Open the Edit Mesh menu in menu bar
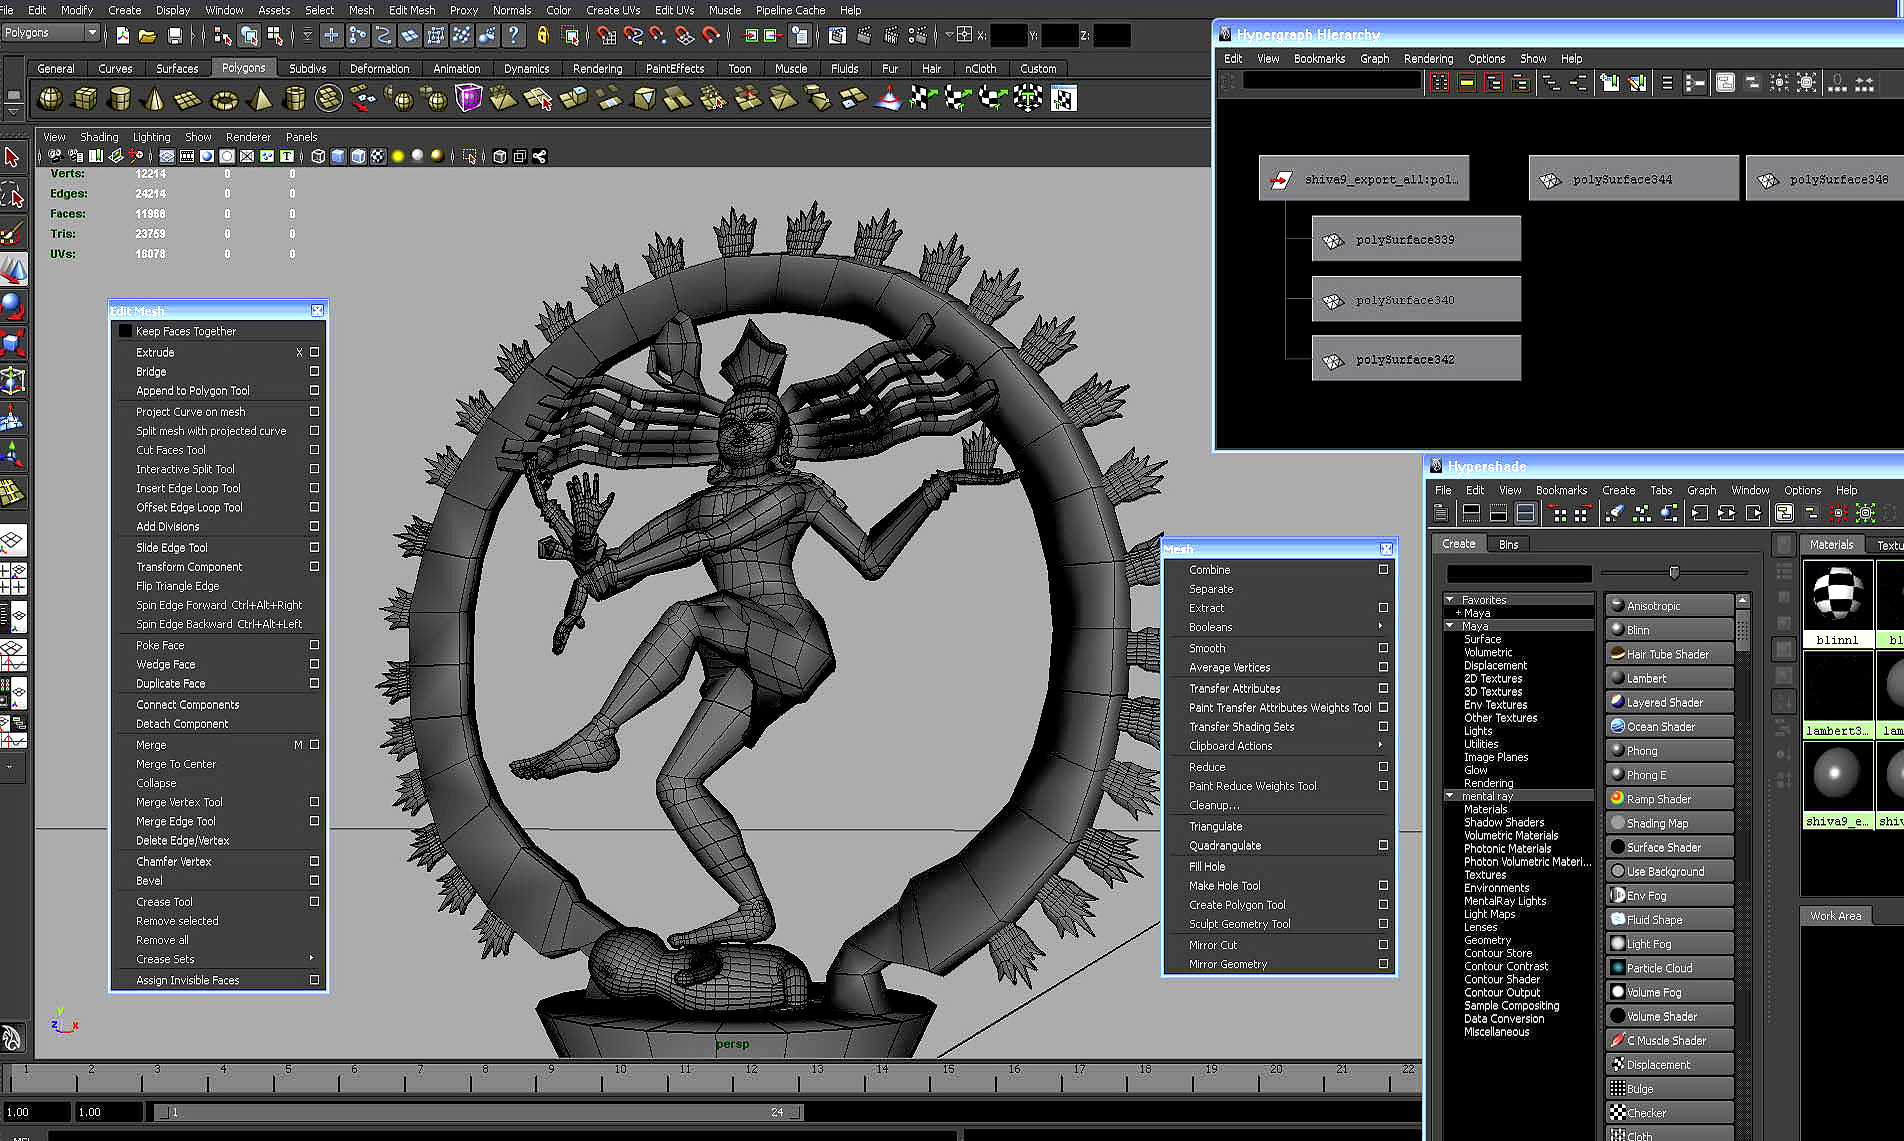1904x1141 pixels. [411, 10]
